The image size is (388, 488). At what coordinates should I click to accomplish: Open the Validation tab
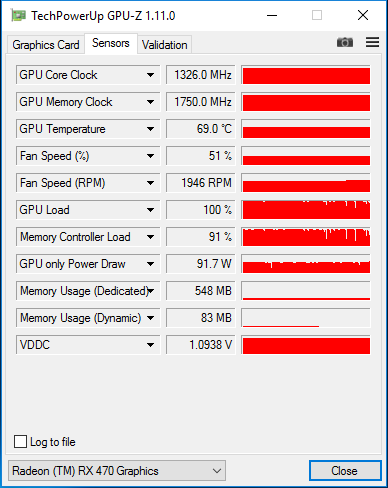tap(165, 45)
